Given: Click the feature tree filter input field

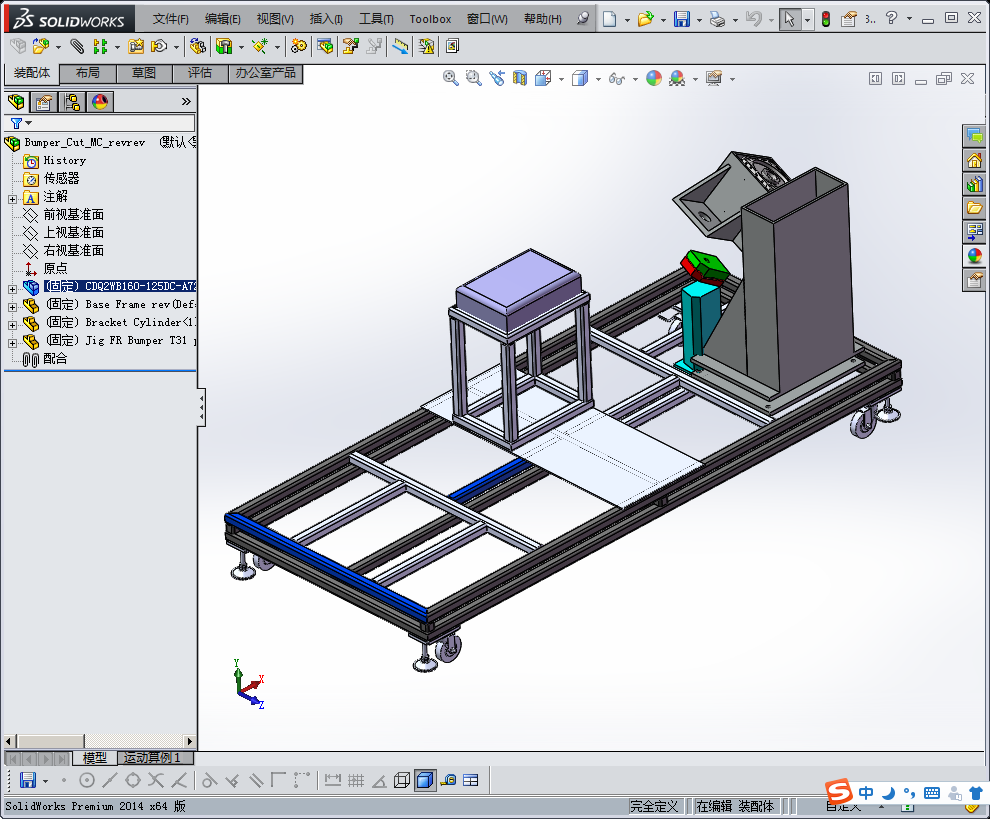Looking at the screenshot, I should (110, 123).
